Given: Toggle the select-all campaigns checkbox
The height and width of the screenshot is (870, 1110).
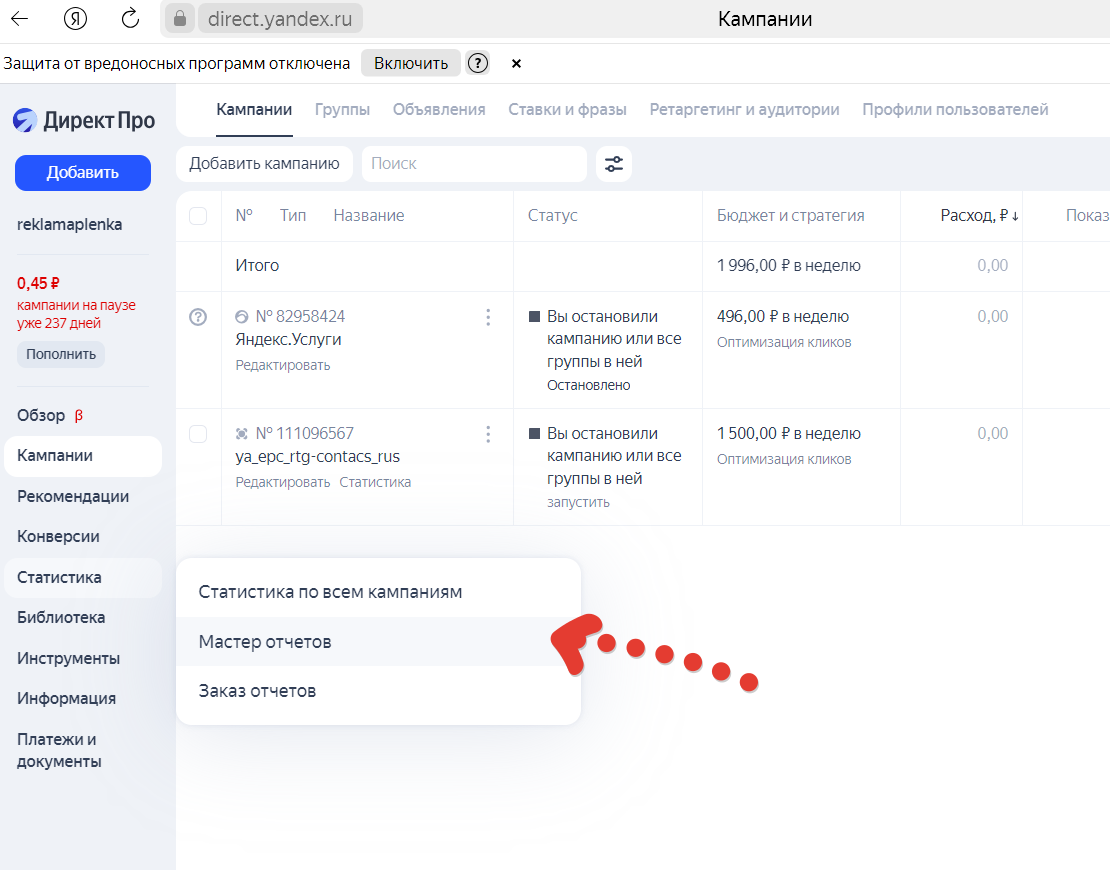Looking at the screenshot, I should click(x=198, y=216).
